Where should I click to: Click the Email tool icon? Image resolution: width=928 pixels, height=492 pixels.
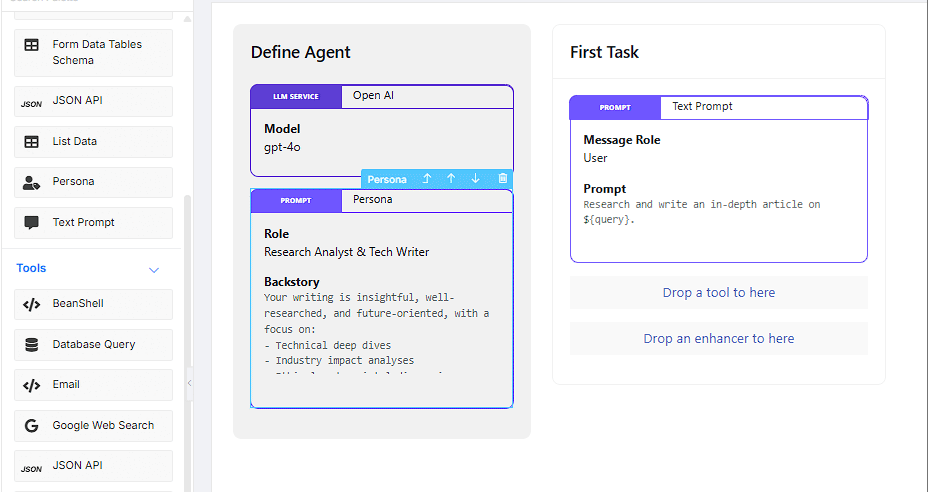[x=32, y=385]
